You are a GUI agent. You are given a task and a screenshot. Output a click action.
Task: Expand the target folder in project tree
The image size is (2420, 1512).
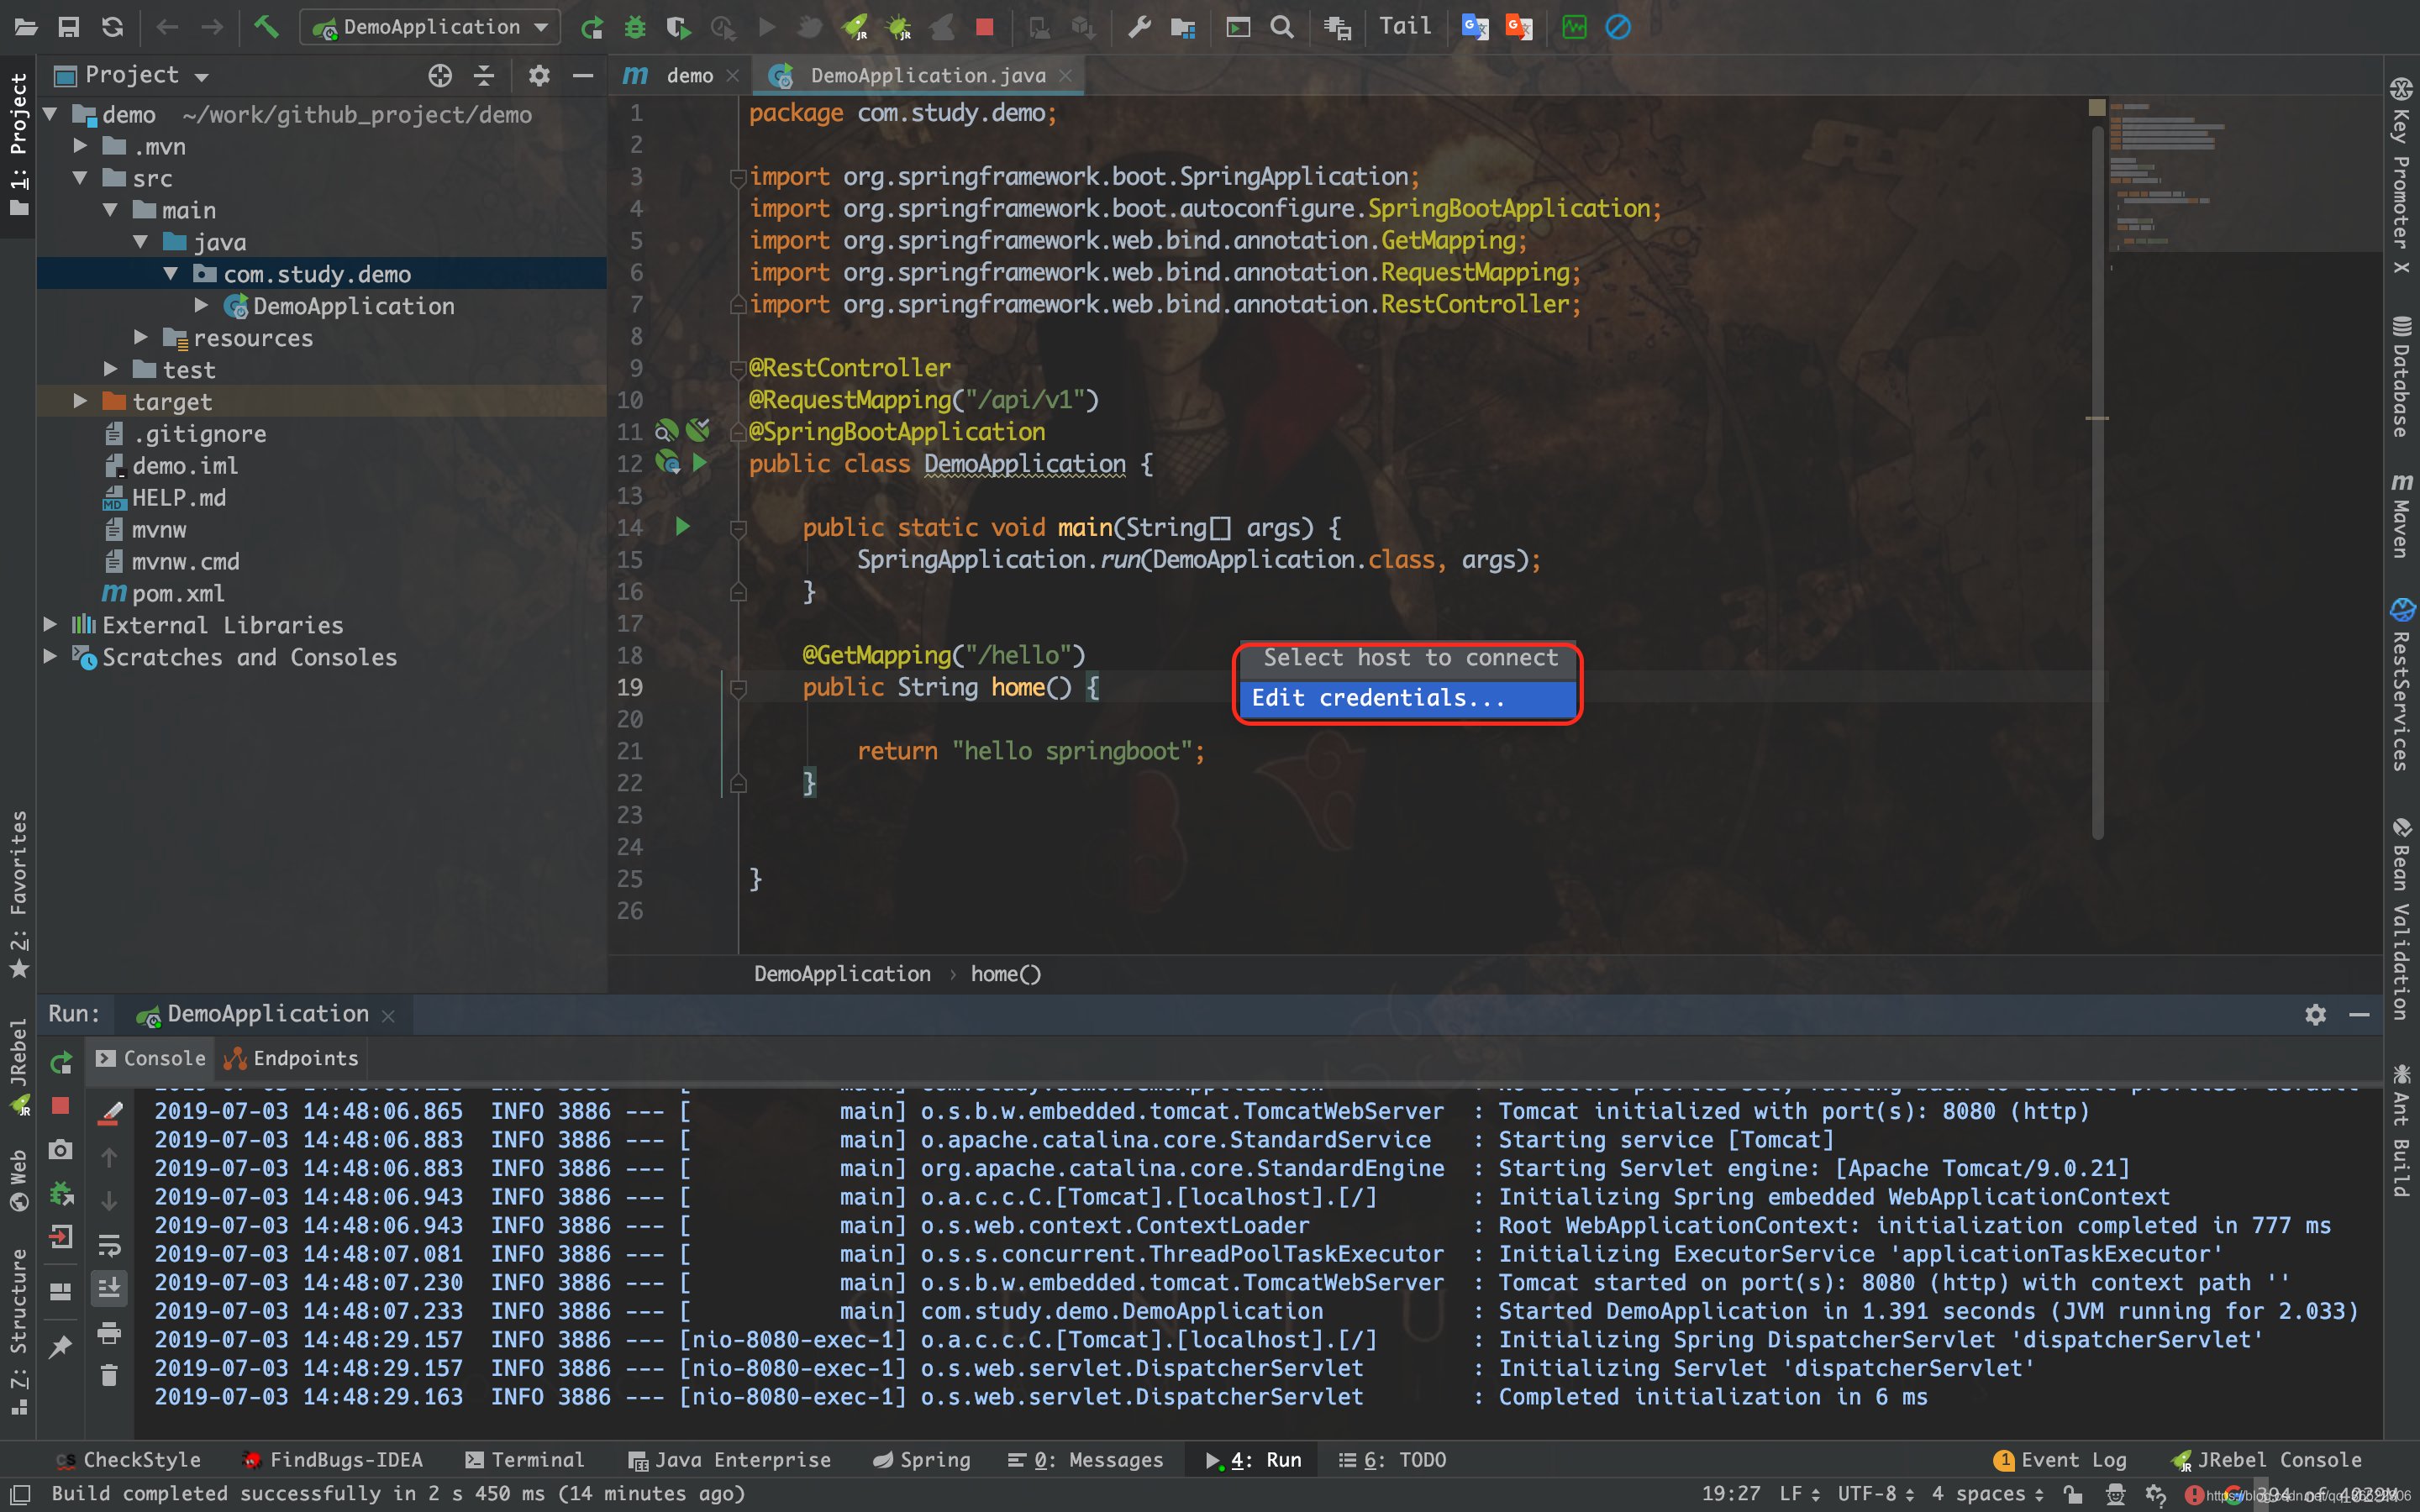click(80, 401)
